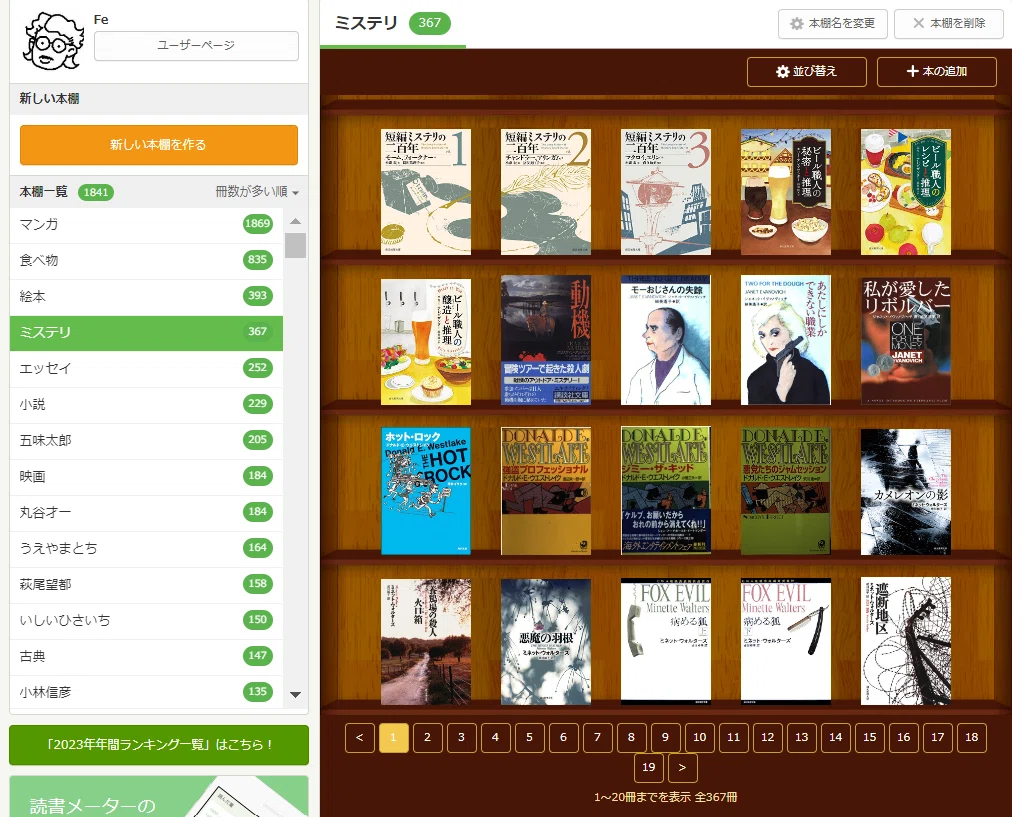
Task: Click the scrollbar down arrow in bookshelf list
Action: click(x=296, y=695)
